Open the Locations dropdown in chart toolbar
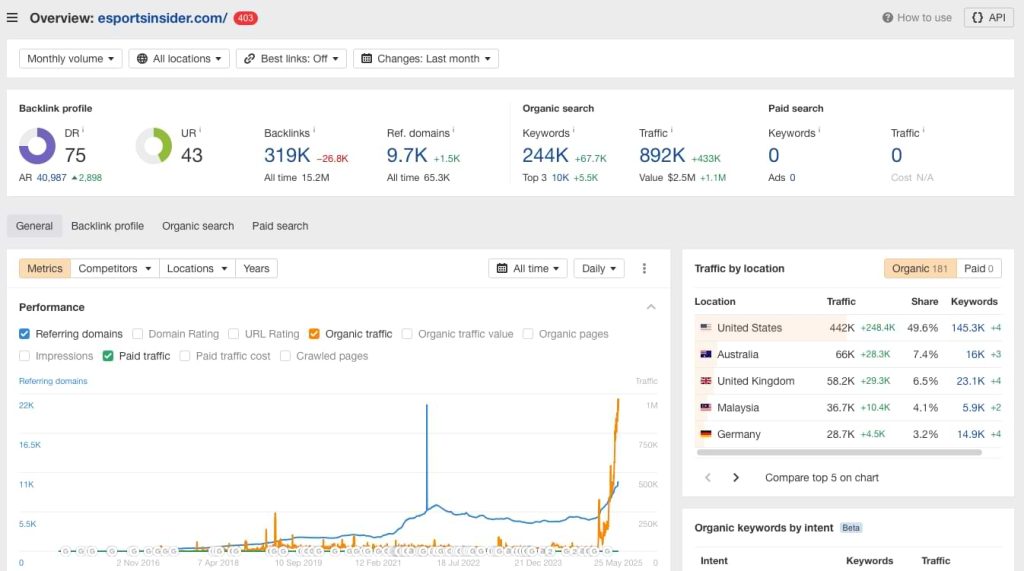1024x571 pixels. click(x=197, y=269)
